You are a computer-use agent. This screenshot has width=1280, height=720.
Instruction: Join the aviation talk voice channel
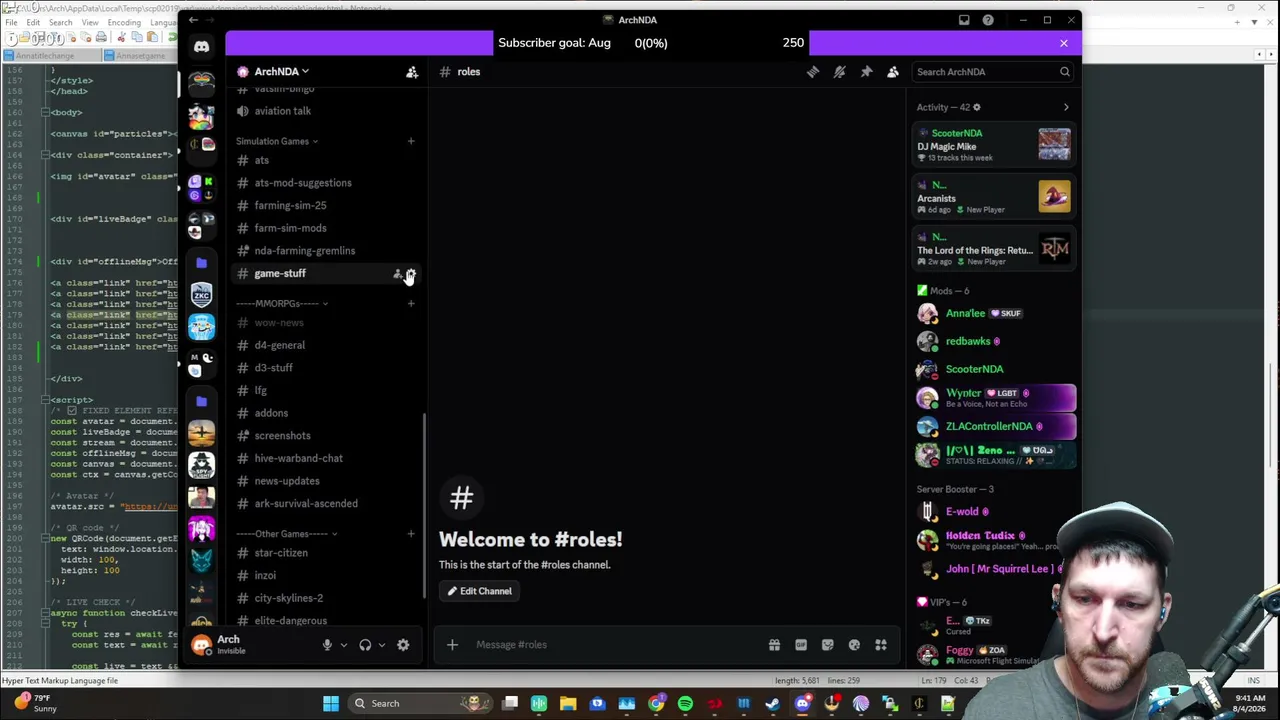point(327,111)
